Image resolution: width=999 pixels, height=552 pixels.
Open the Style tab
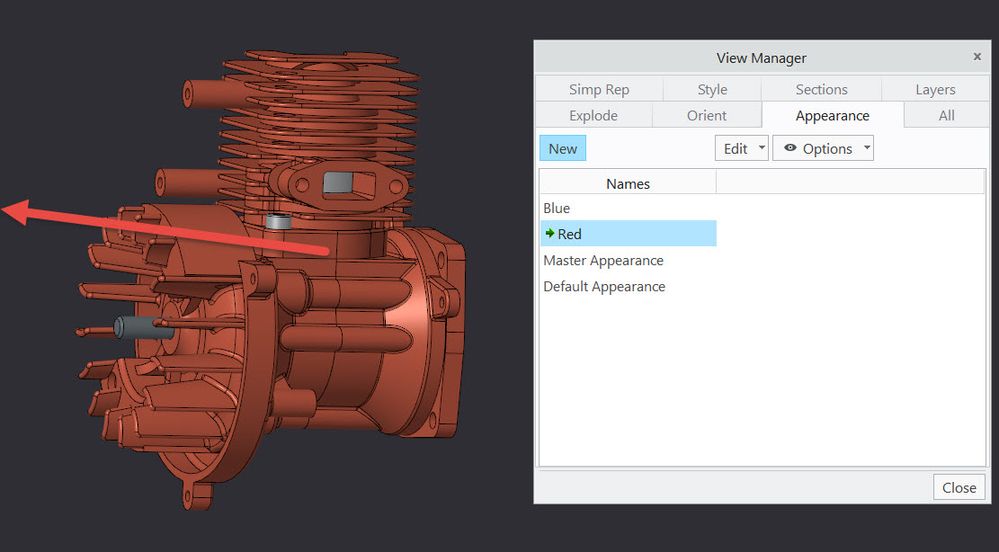712,89
